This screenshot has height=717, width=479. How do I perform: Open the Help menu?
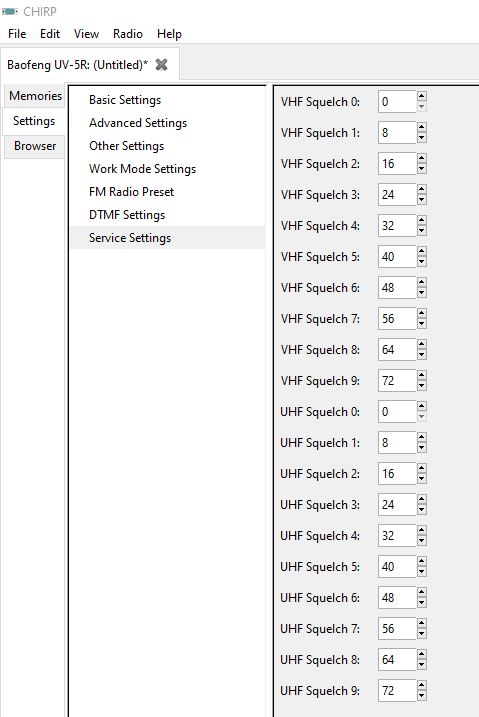169,34
